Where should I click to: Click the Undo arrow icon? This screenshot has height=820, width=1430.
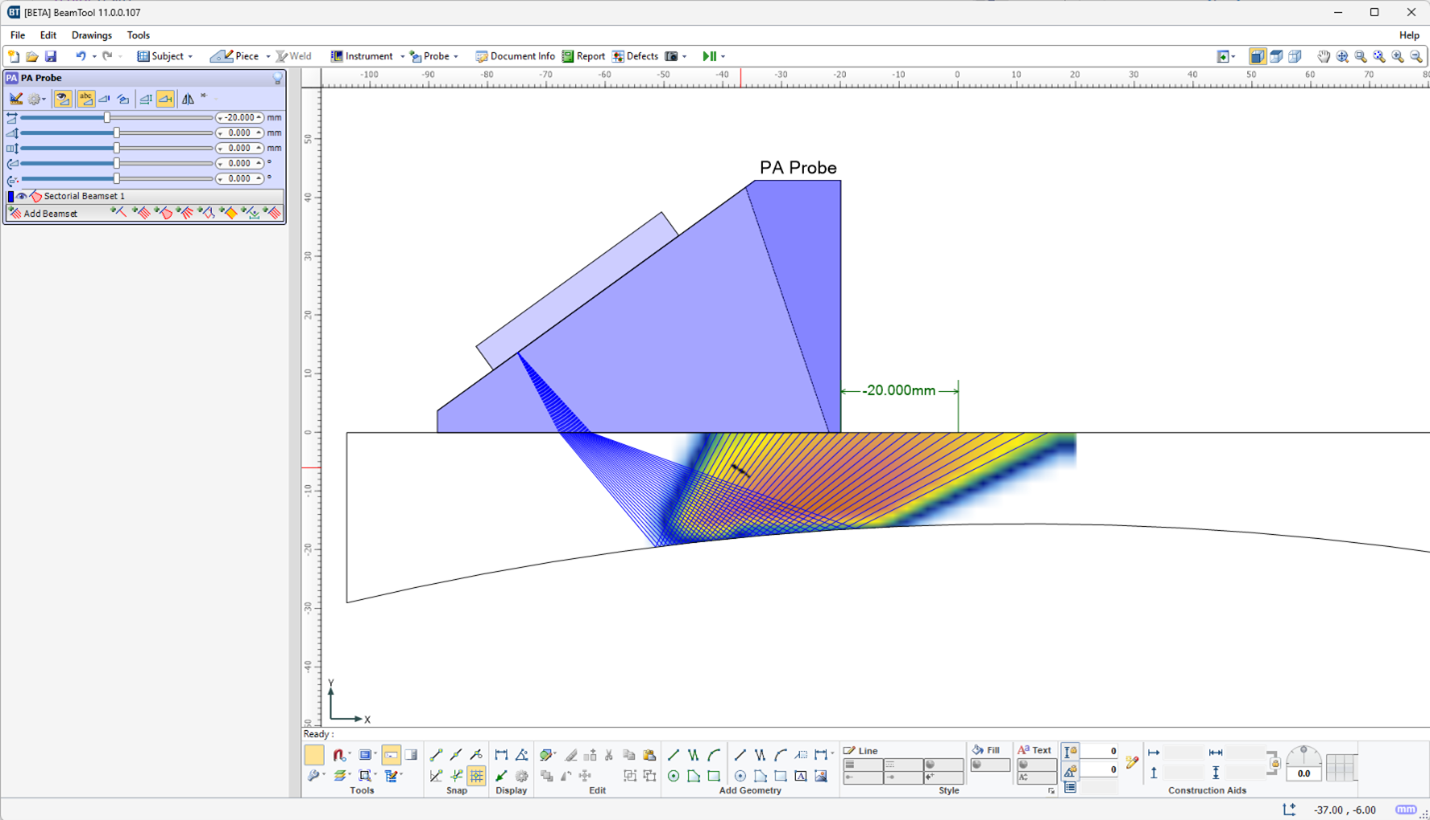80,56
